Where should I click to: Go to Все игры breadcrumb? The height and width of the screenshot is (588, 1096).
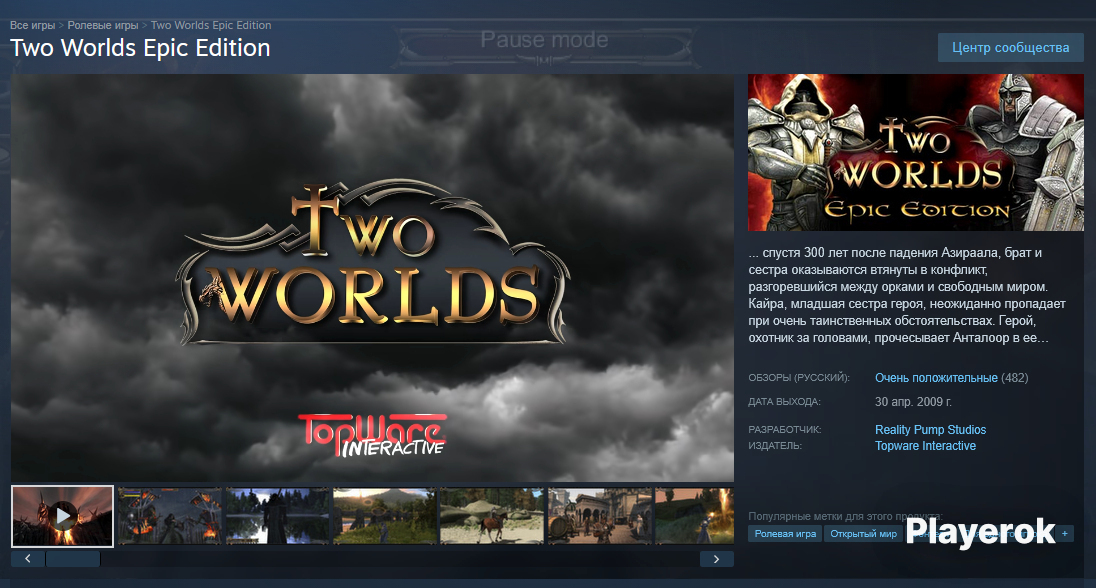(x=32, y=25)
